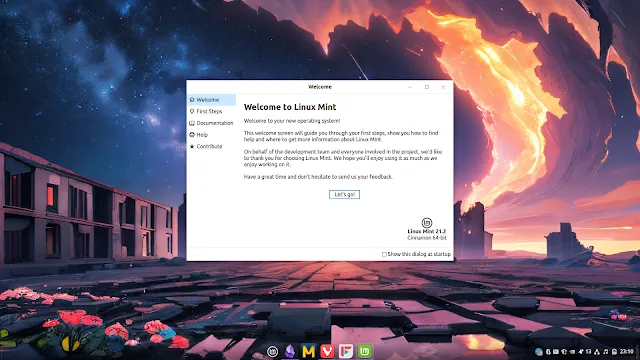Open the weather applet showing 13
This screenshot has width=640, height=360.
click(x=584, y=351)
